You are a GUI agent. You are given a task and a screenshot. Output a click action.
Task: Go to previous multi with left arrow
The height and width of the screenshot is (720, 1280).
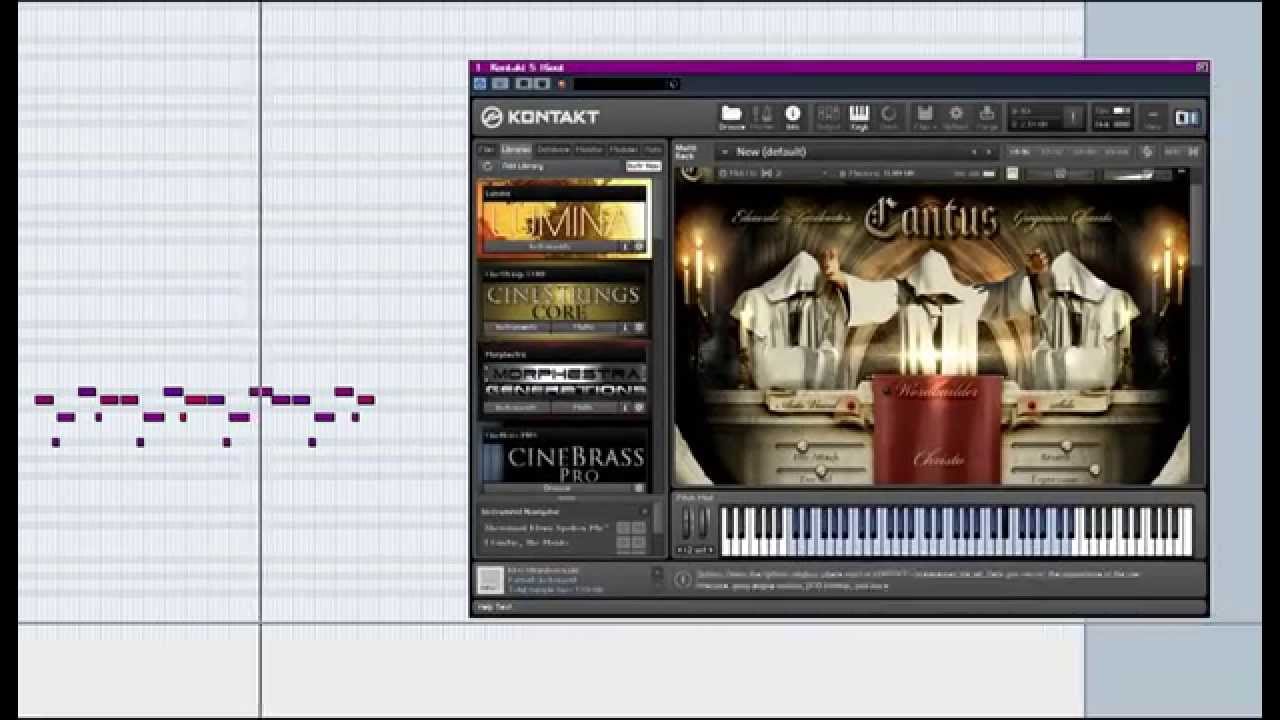[973, 152]
